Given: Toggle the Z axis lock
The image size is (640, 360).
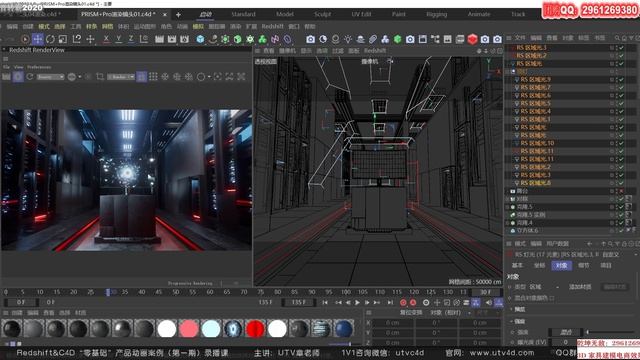Looking at the screenshot, I should tap(131, 39).
